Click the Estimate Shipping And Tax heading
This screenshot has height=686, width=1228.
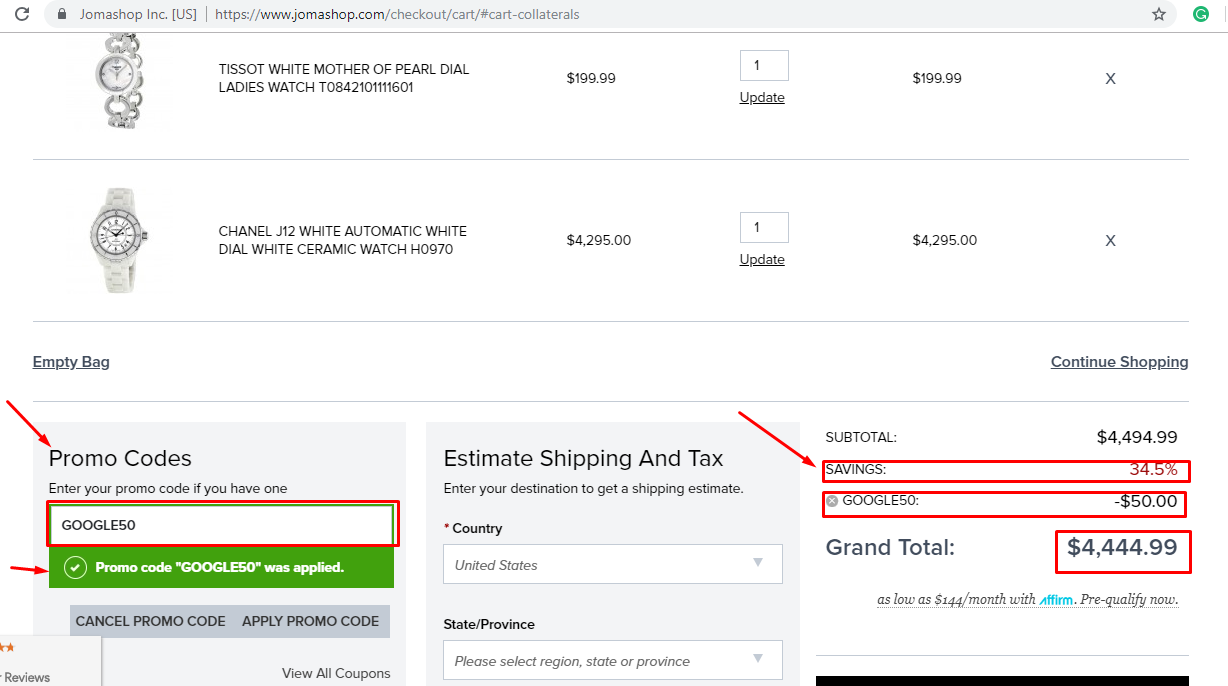tap(583, 458)
